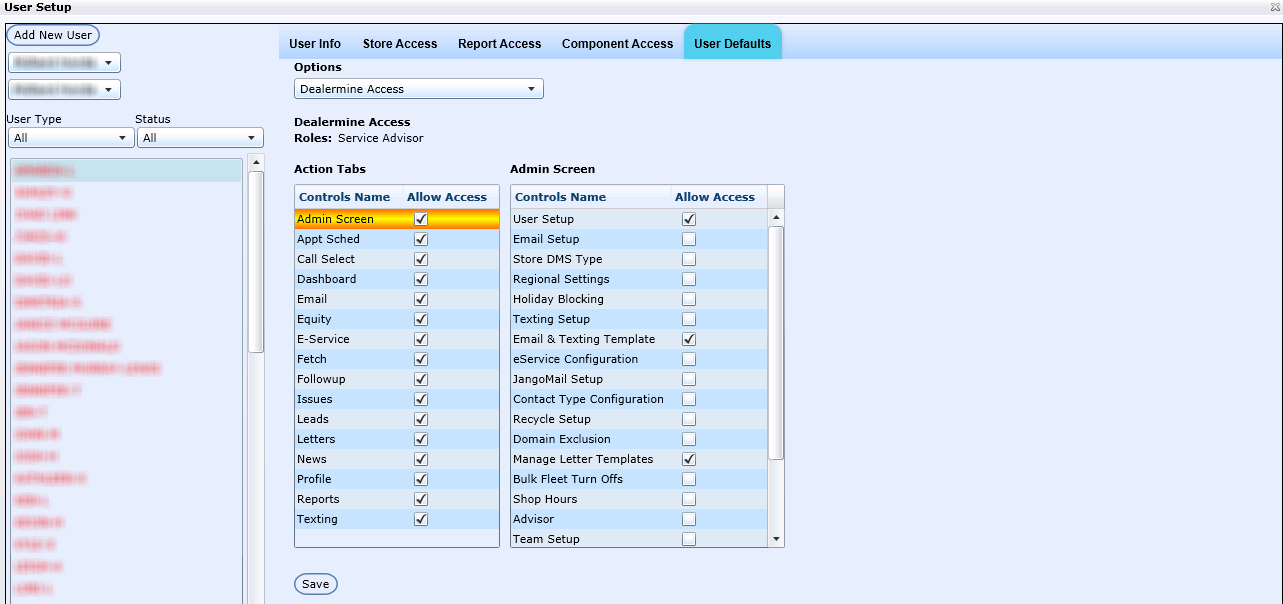Viewport: 1283px width, 604px height.
Task: Uncheck User Setup allow access
Action: tap(689, 219)
